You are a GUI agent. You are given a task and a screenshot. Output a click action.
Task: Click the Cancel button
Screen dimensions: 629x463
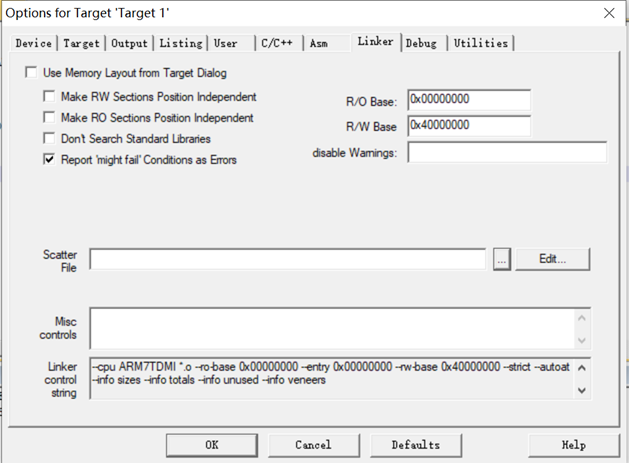(x=314, y=445)
